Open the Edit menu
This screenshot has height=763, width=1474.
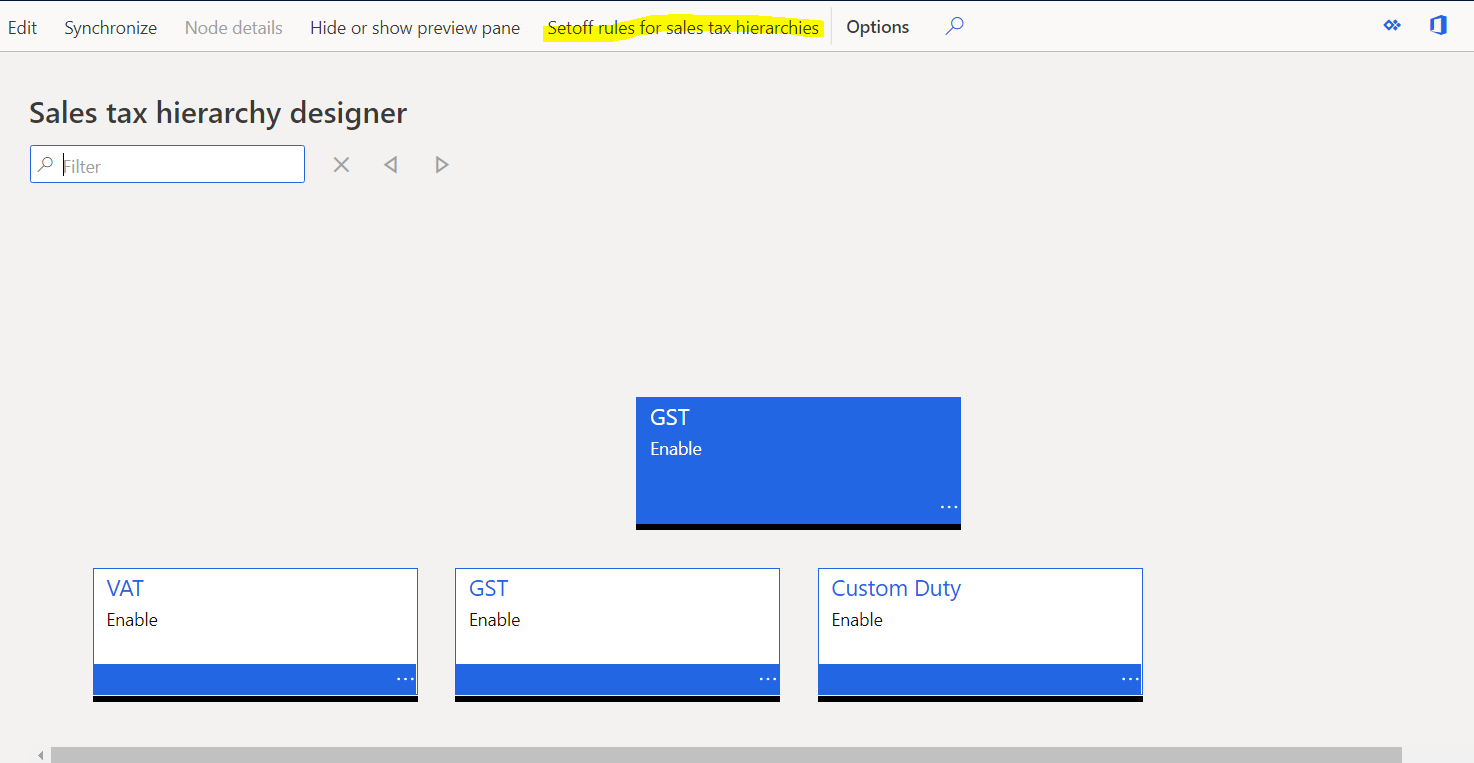point(22,27)
